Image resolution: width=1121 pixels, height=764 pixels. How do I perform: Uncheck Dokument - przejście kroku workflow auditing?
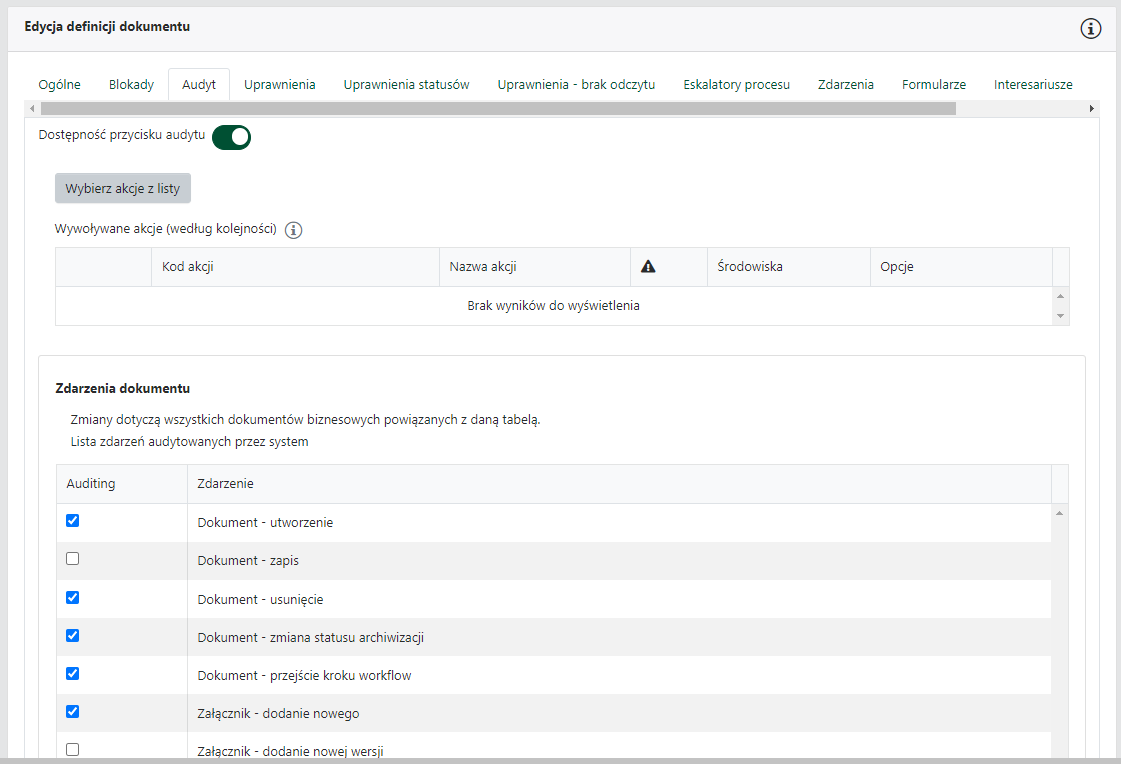[72, 674]
